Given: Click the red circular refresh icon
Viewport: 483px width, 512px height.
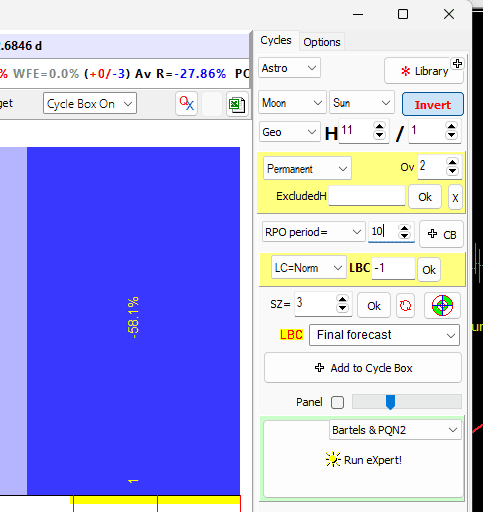Looking at the screenshot, I should click(x=405, y=306).
